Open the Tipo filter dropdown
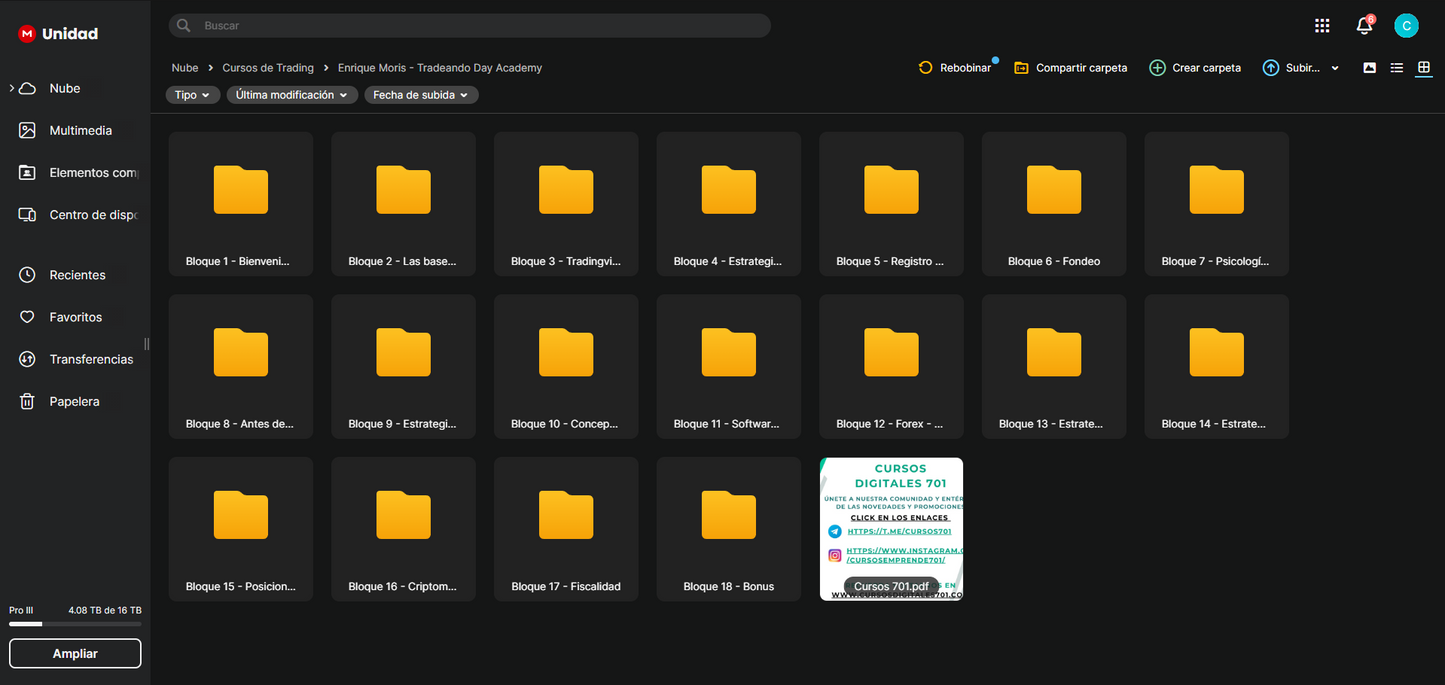Screen dimensions: 1445x685 (x=192, y=95)
